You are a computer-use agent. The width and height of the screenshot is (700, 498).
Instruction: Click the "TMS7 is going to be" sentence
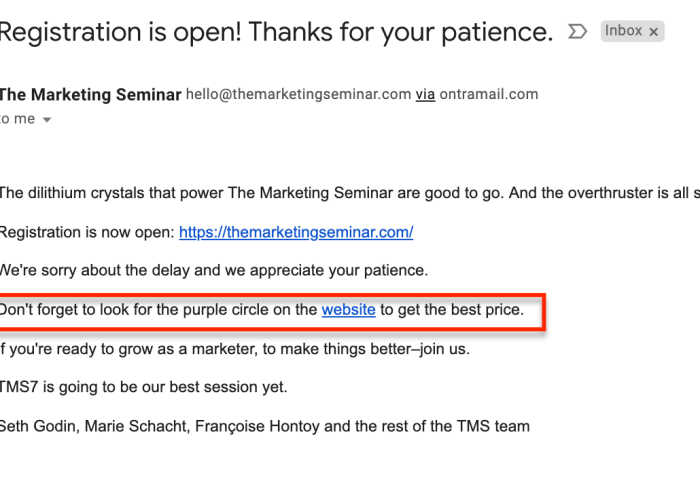click(144, 387)
